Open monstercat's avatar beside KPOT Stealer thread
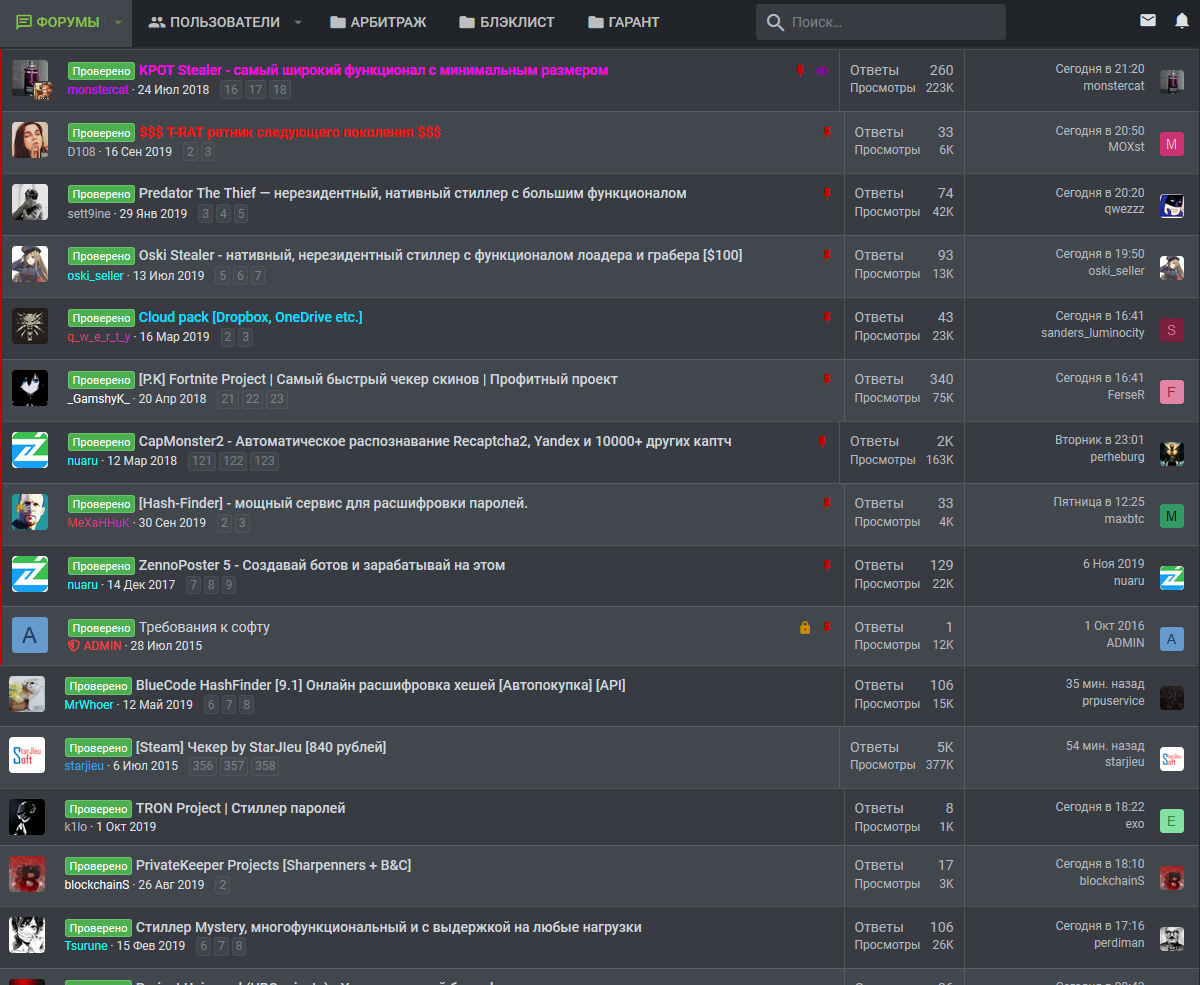The image size is (1200, 985). click(30, 78)
